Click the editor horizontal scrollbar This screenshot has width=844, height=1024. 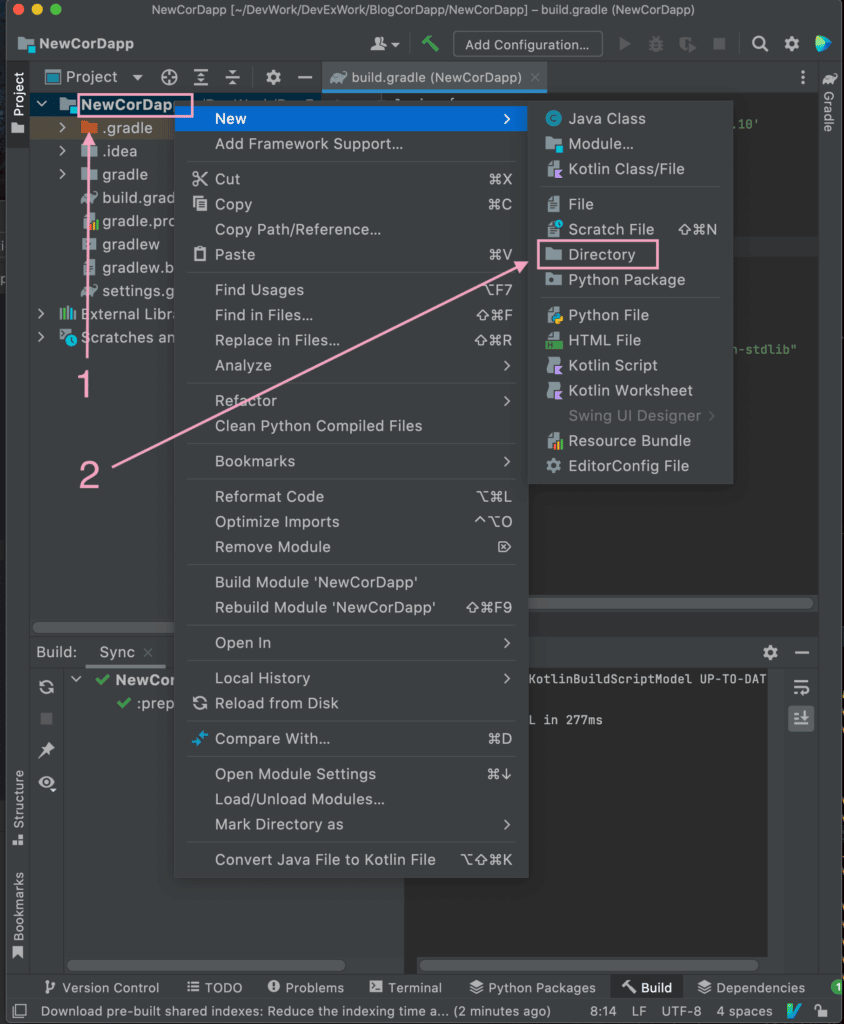pos(670,603)
